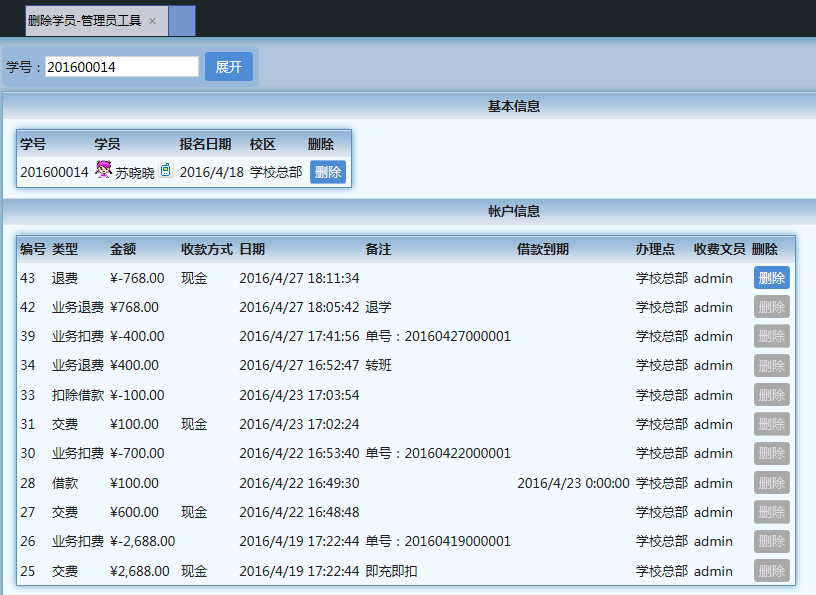Click the 日期 column header in 帐户信息

(252, 249)
